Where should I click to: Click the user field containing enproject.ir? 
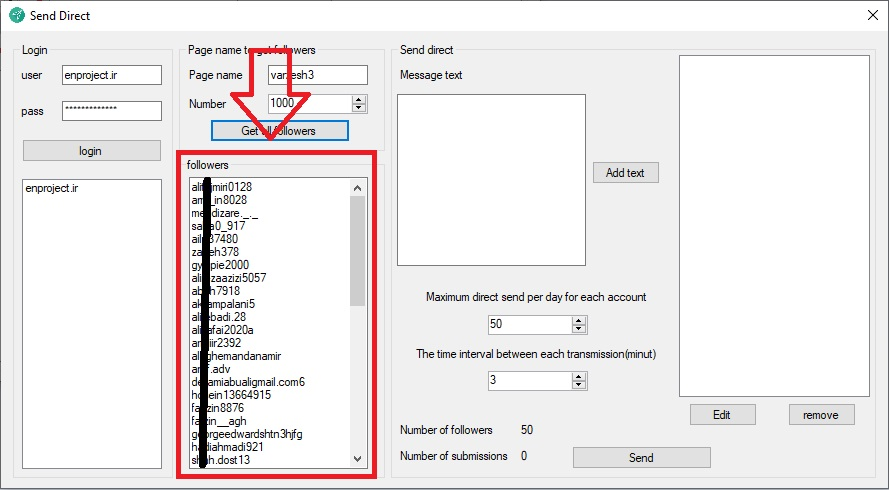pos(111,75)
